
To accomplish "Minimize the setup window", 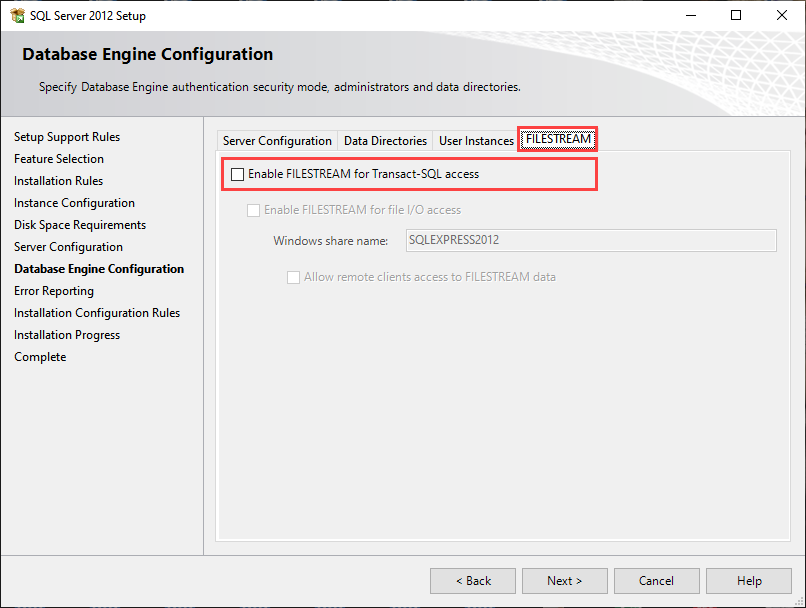I will (x=690, y=15).
